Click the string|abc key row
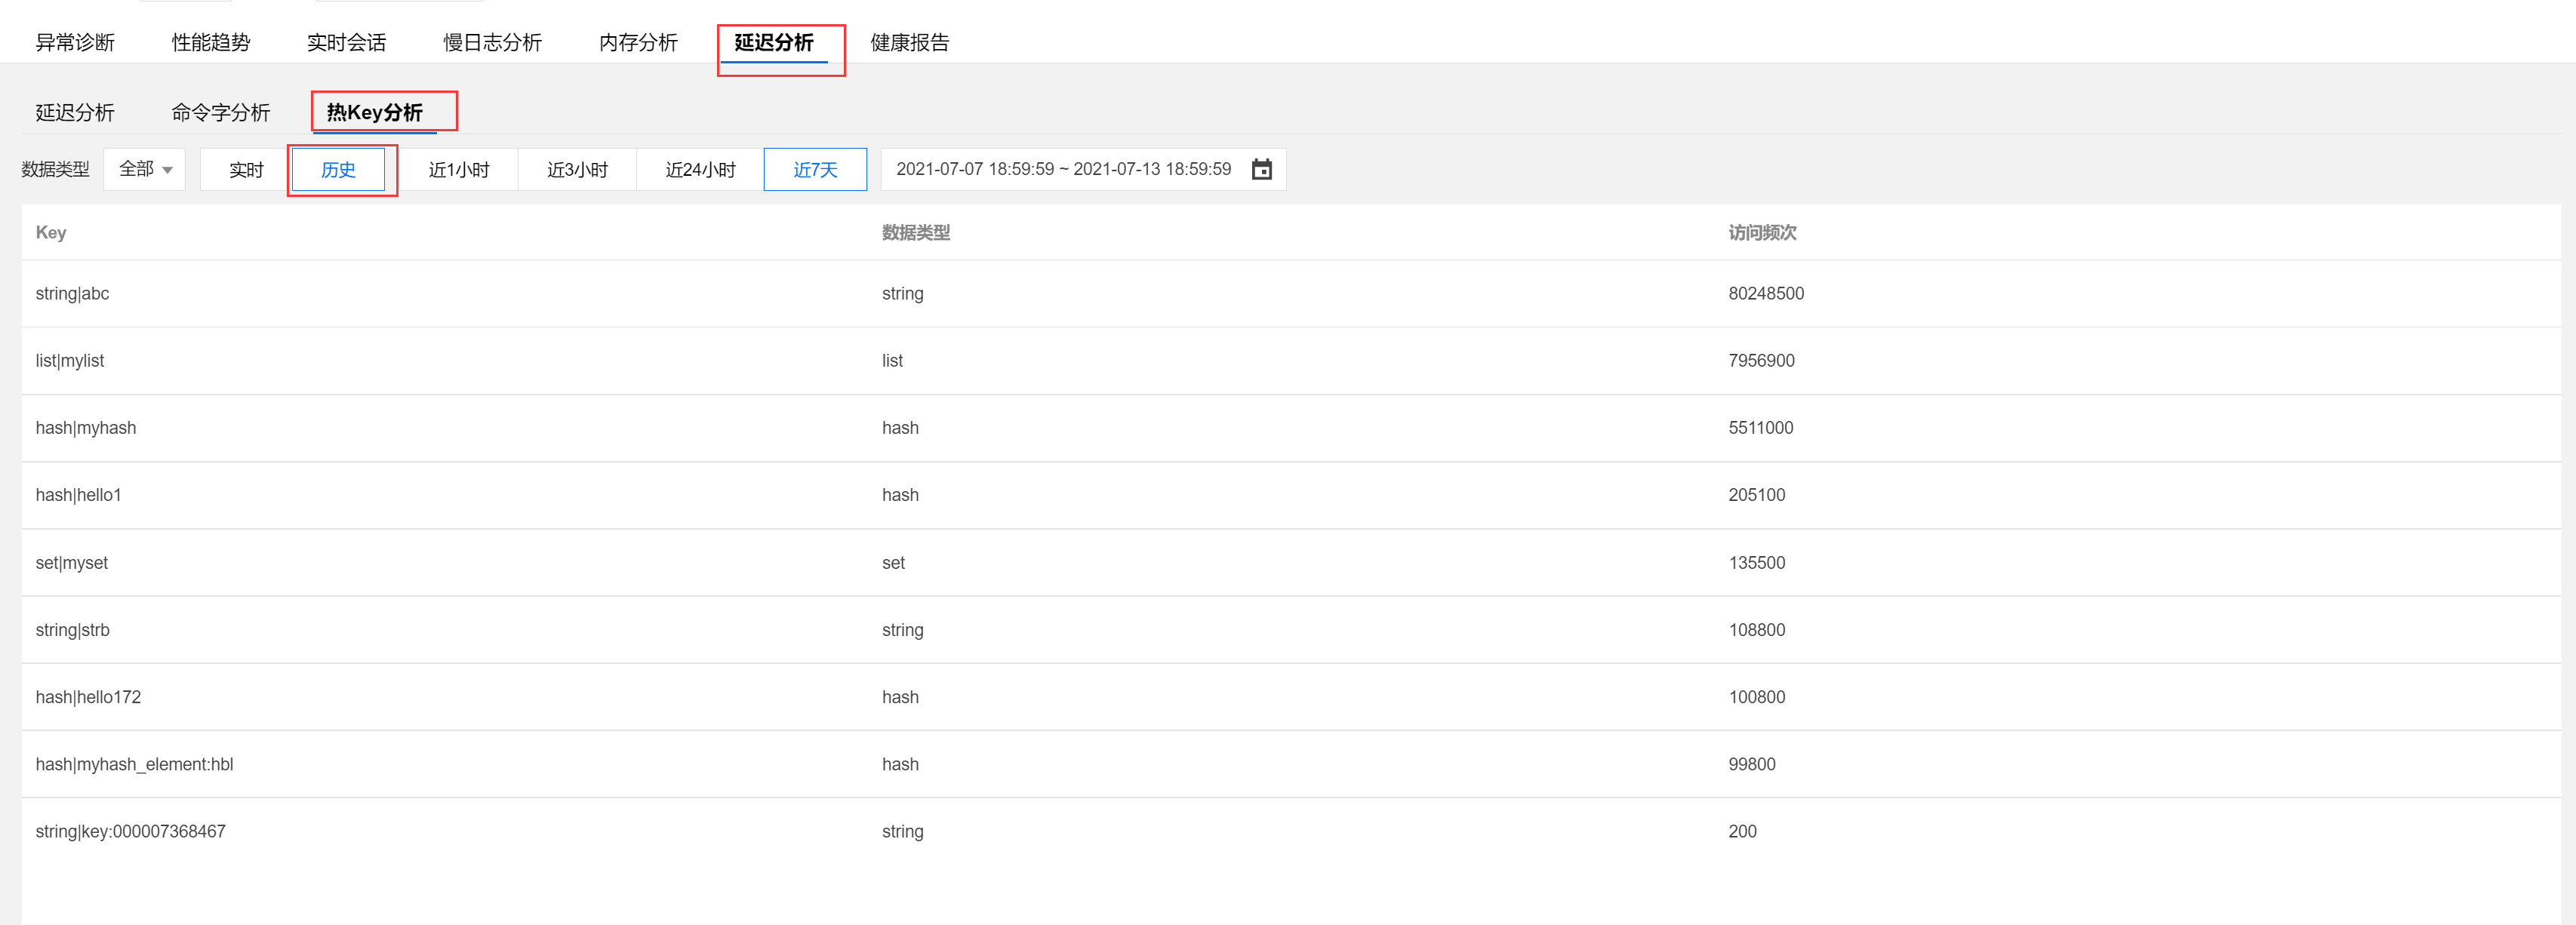The width and height of the screenshot is (2576, 925). pyautogui.click(x=72, y=293)
